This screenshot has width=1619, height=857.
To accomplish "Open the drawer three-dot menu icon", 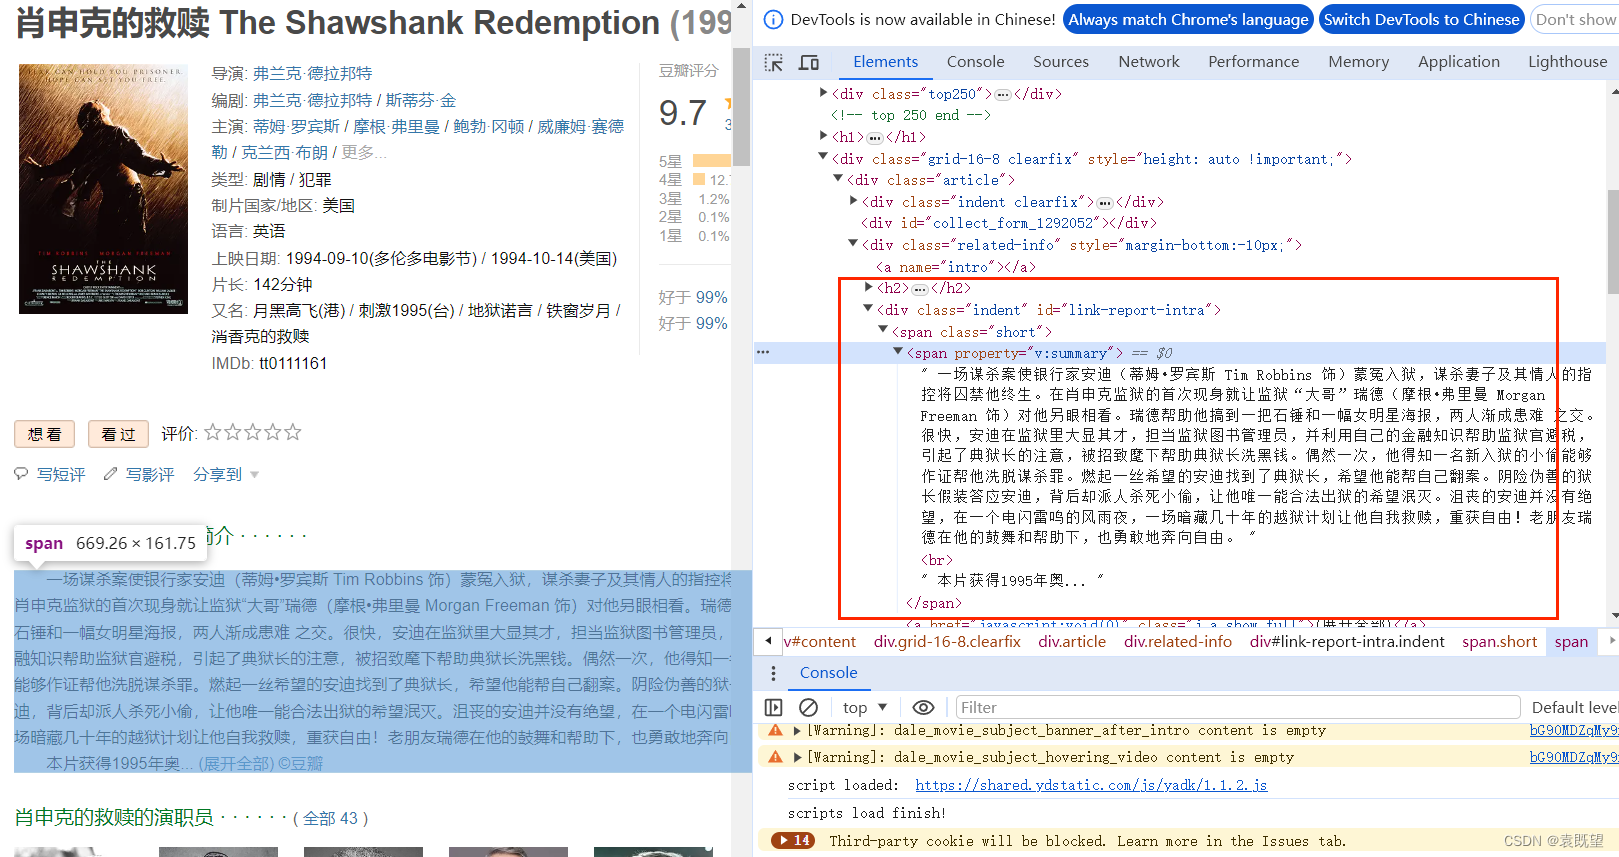I will 773,672.
